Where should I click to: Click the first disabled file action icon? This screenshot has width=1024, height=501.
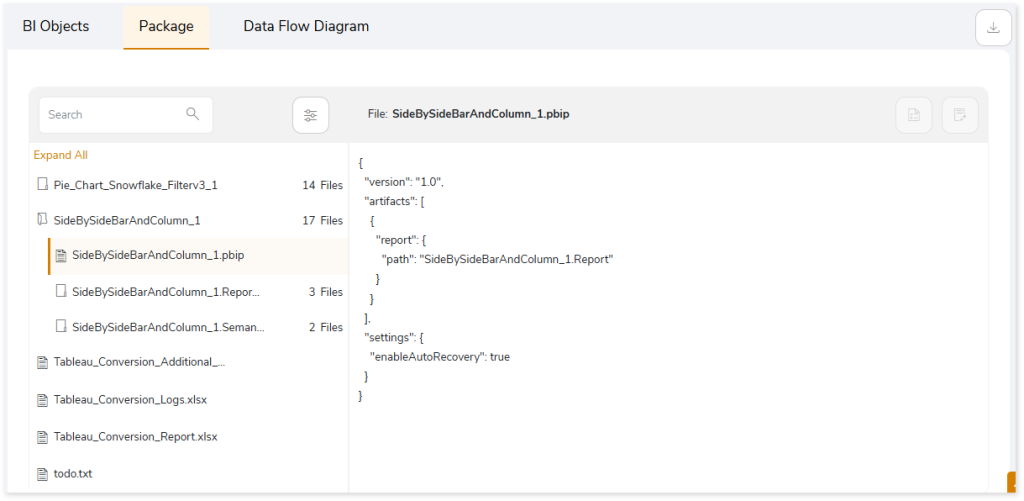tap(914, 116)
